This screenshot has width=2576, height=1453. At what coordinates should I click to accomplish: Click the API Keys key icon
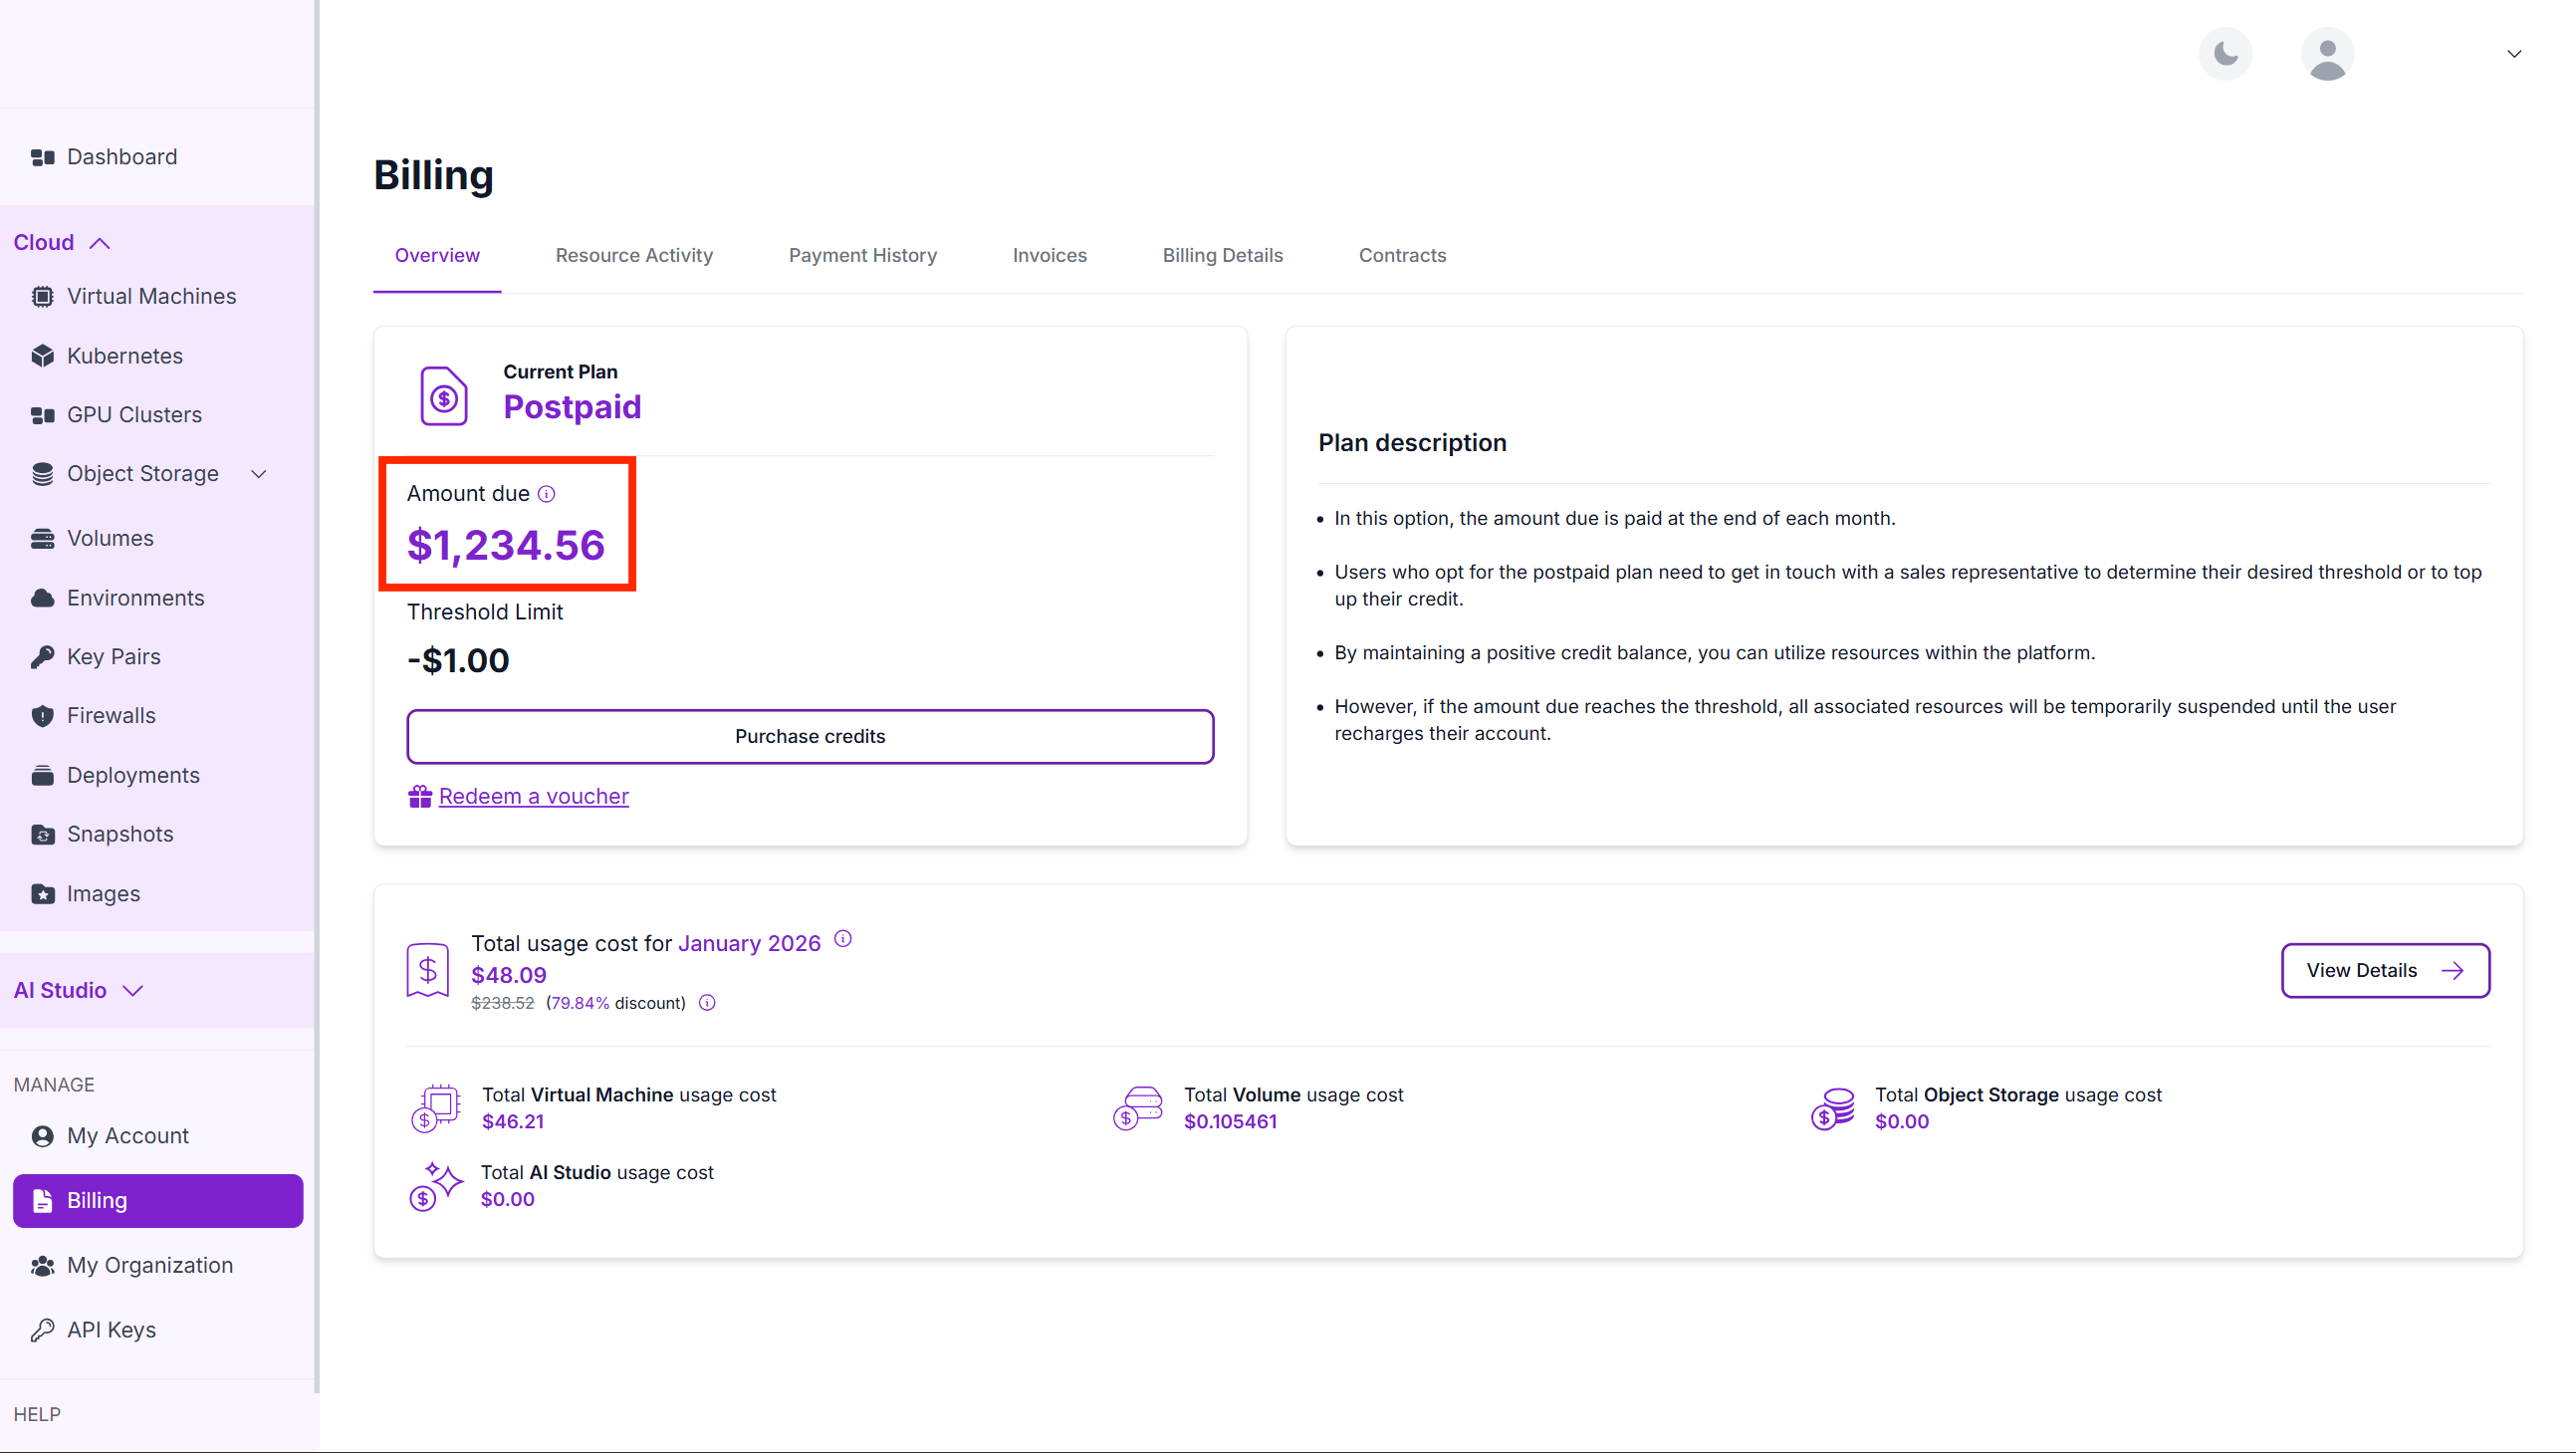pos(42,1330)
